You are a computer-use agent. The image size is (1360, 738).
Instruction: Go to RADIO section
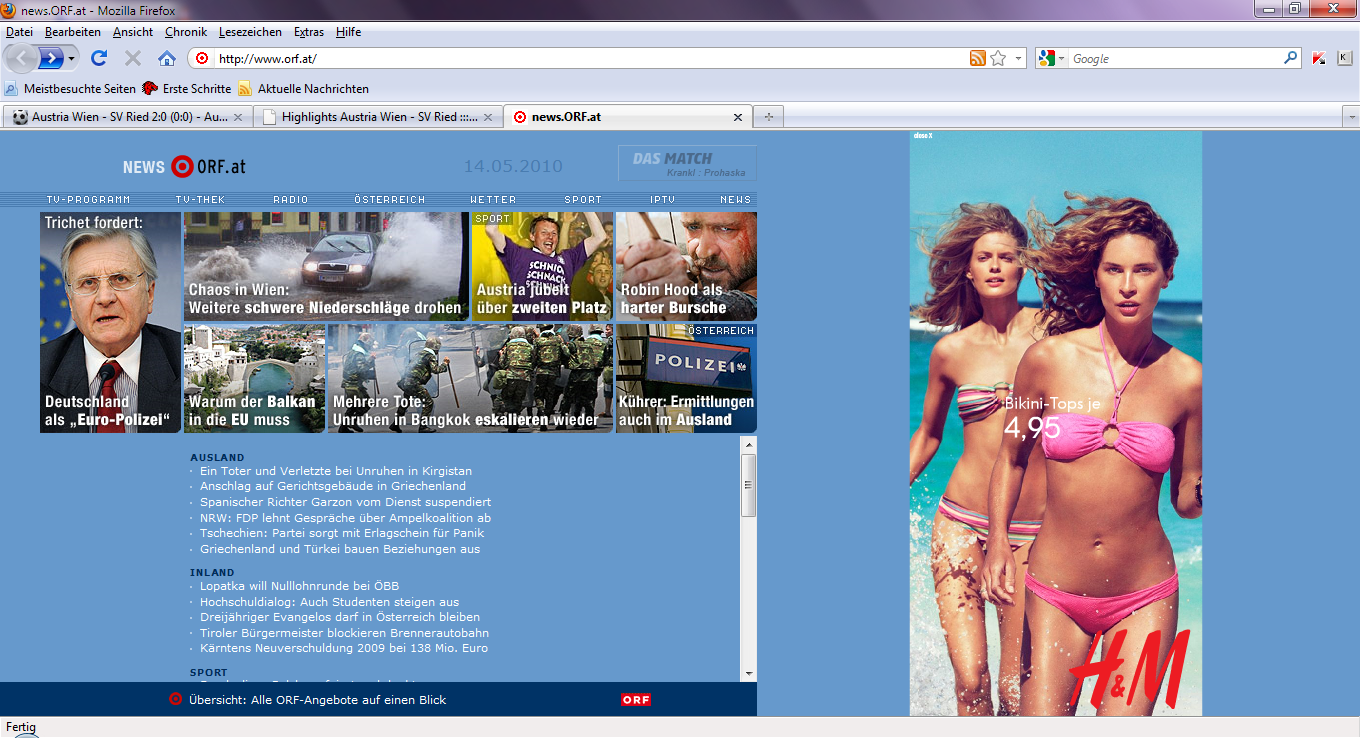[x=291, y=200]
